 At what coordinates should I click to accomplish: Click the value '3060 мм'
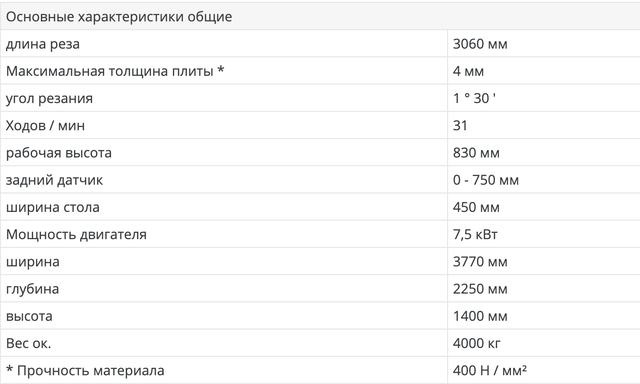[480, 44]
